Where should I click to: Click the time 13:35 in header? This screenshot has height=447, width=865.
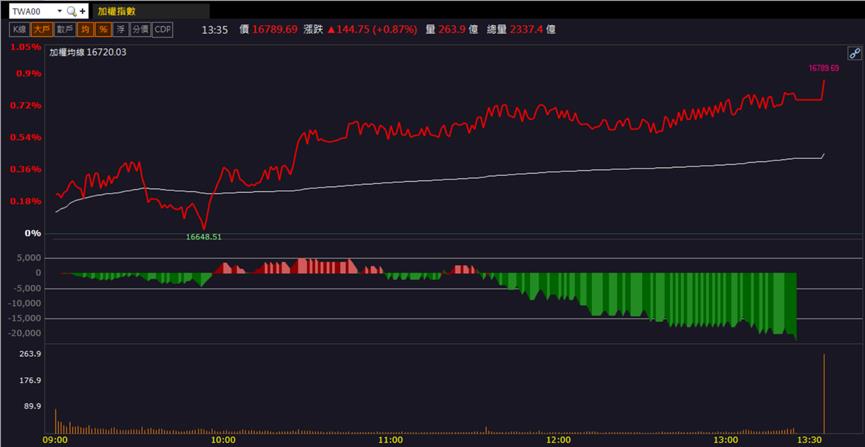[215, 30]
